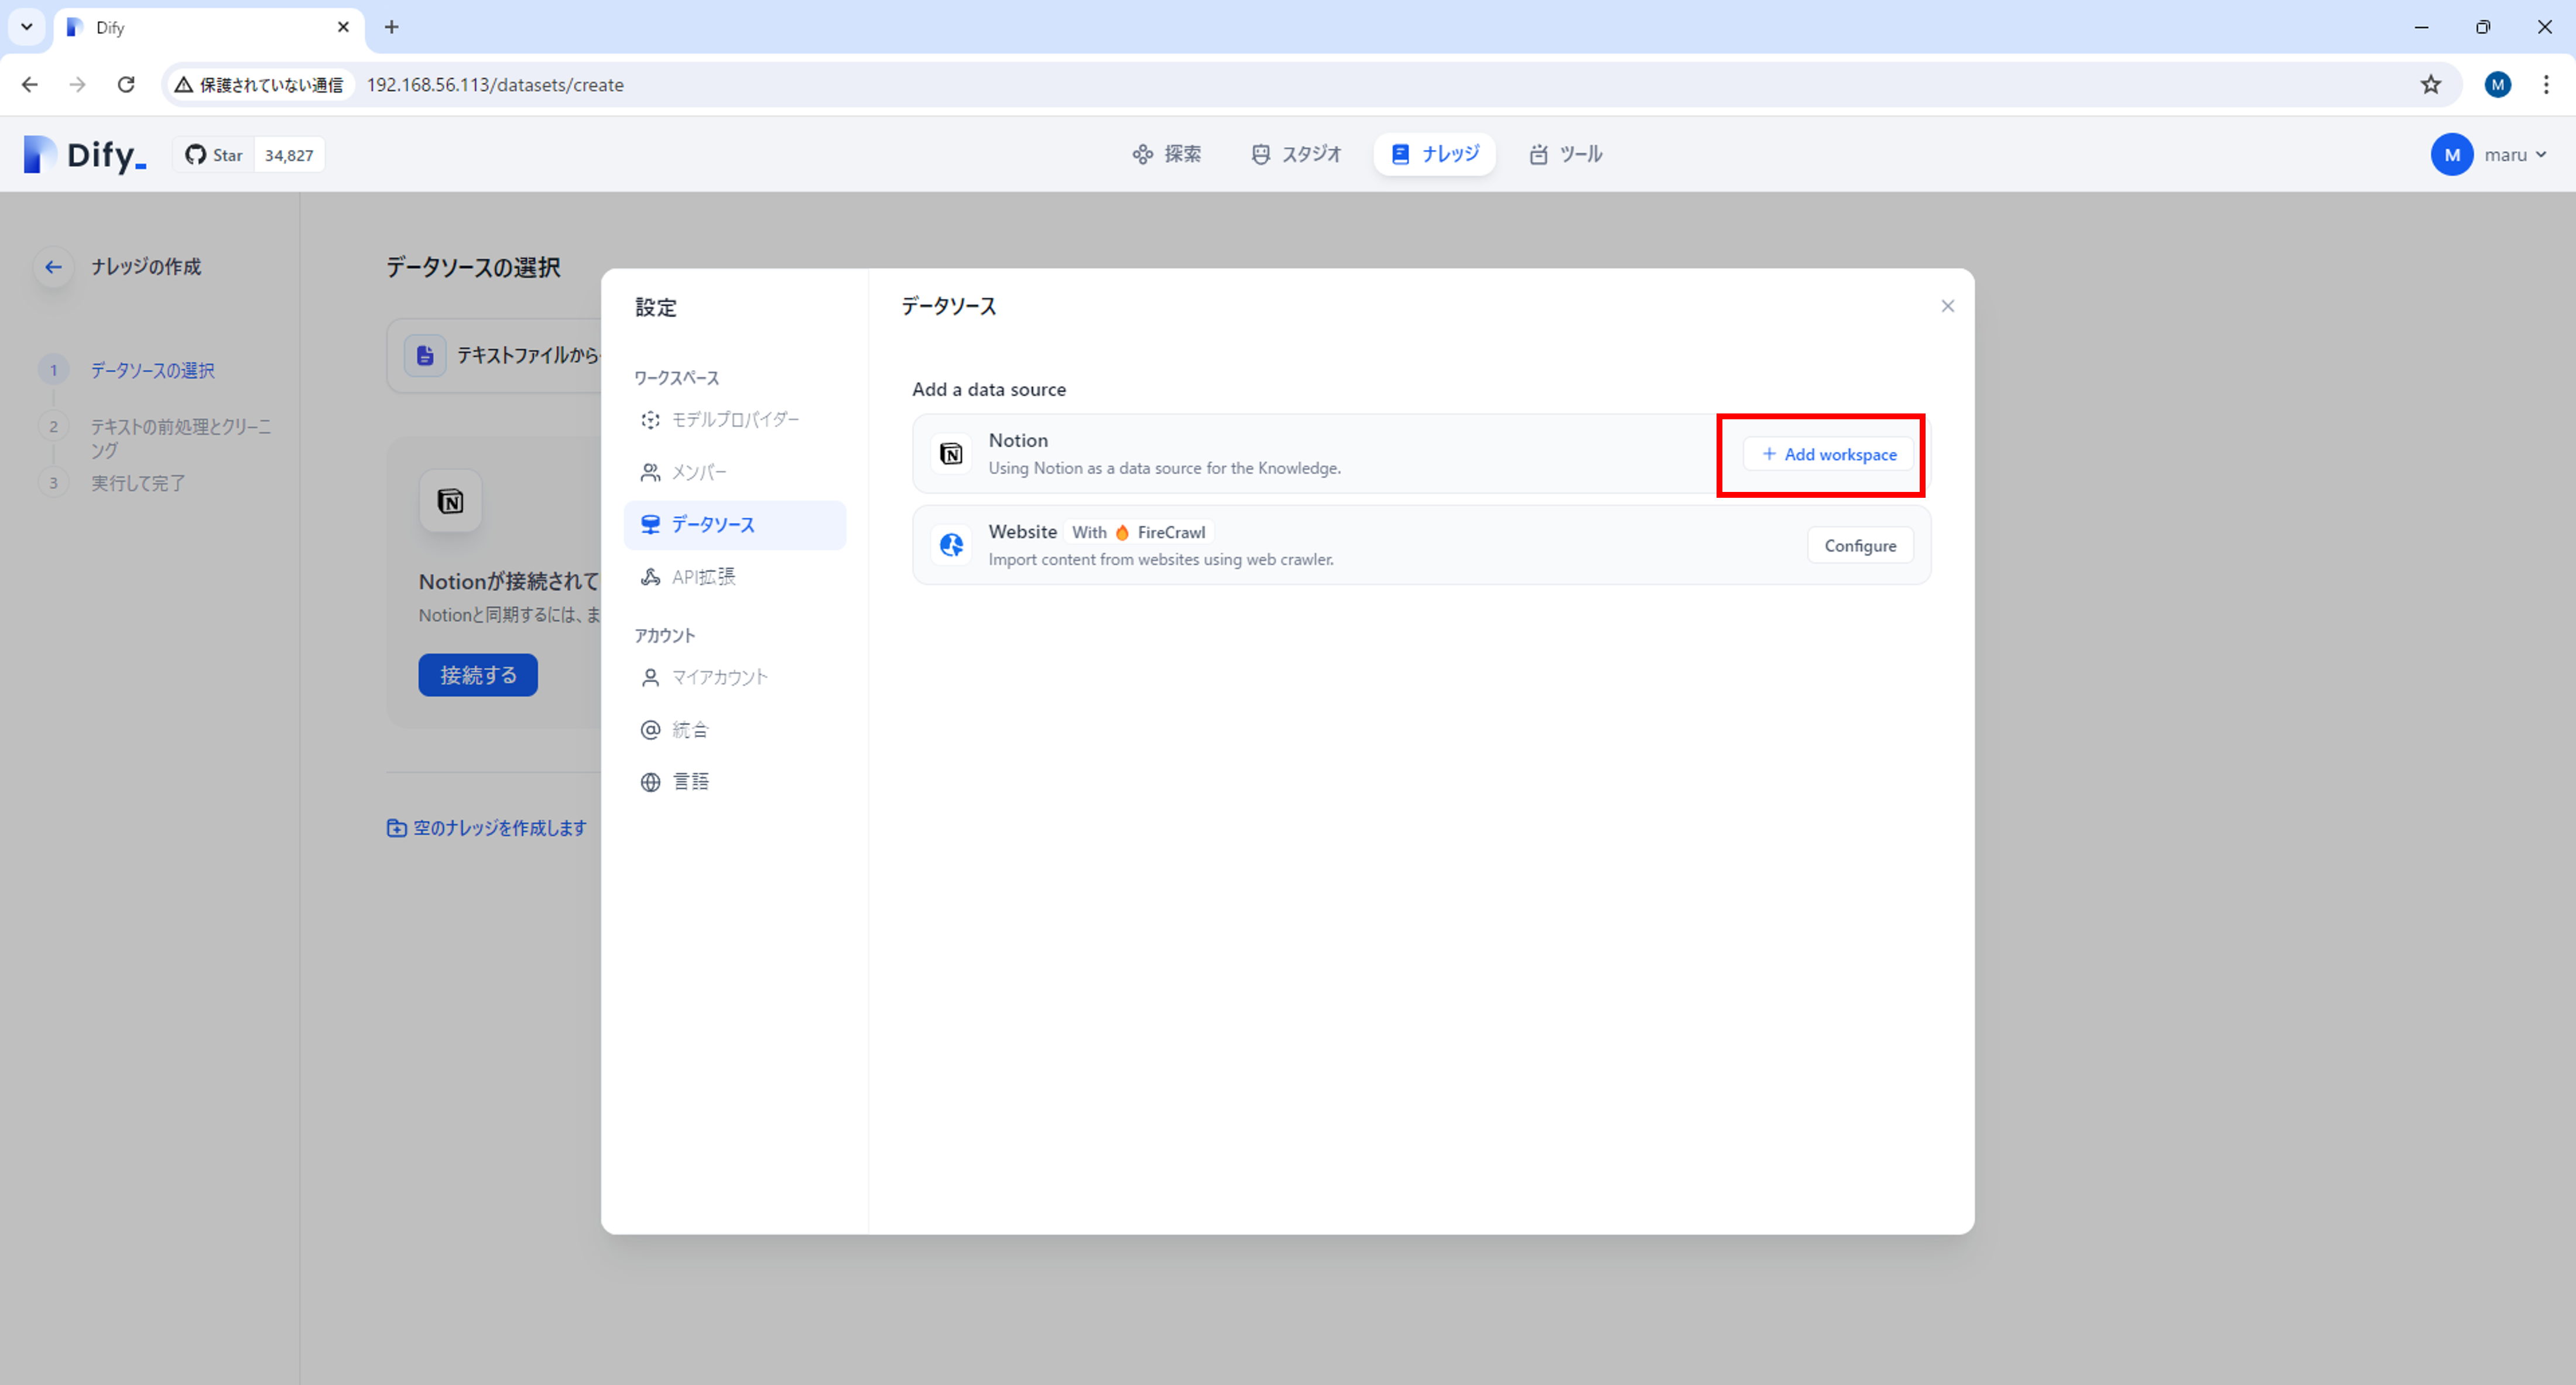Viewport: 2576px width, 1385px height.
Task: Open the モデルプロバイダー settings section
Action: point(734,420)
